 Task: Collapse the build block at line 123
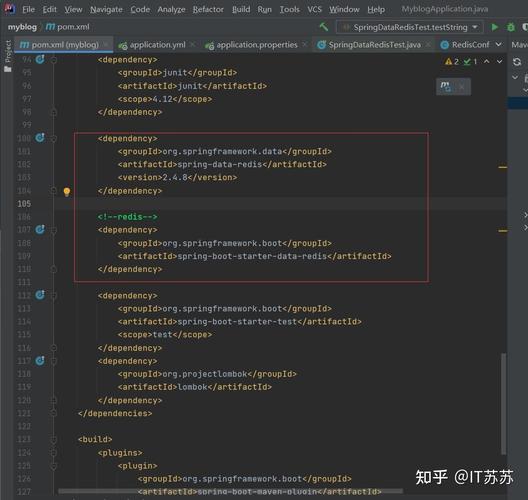point(54,439)
